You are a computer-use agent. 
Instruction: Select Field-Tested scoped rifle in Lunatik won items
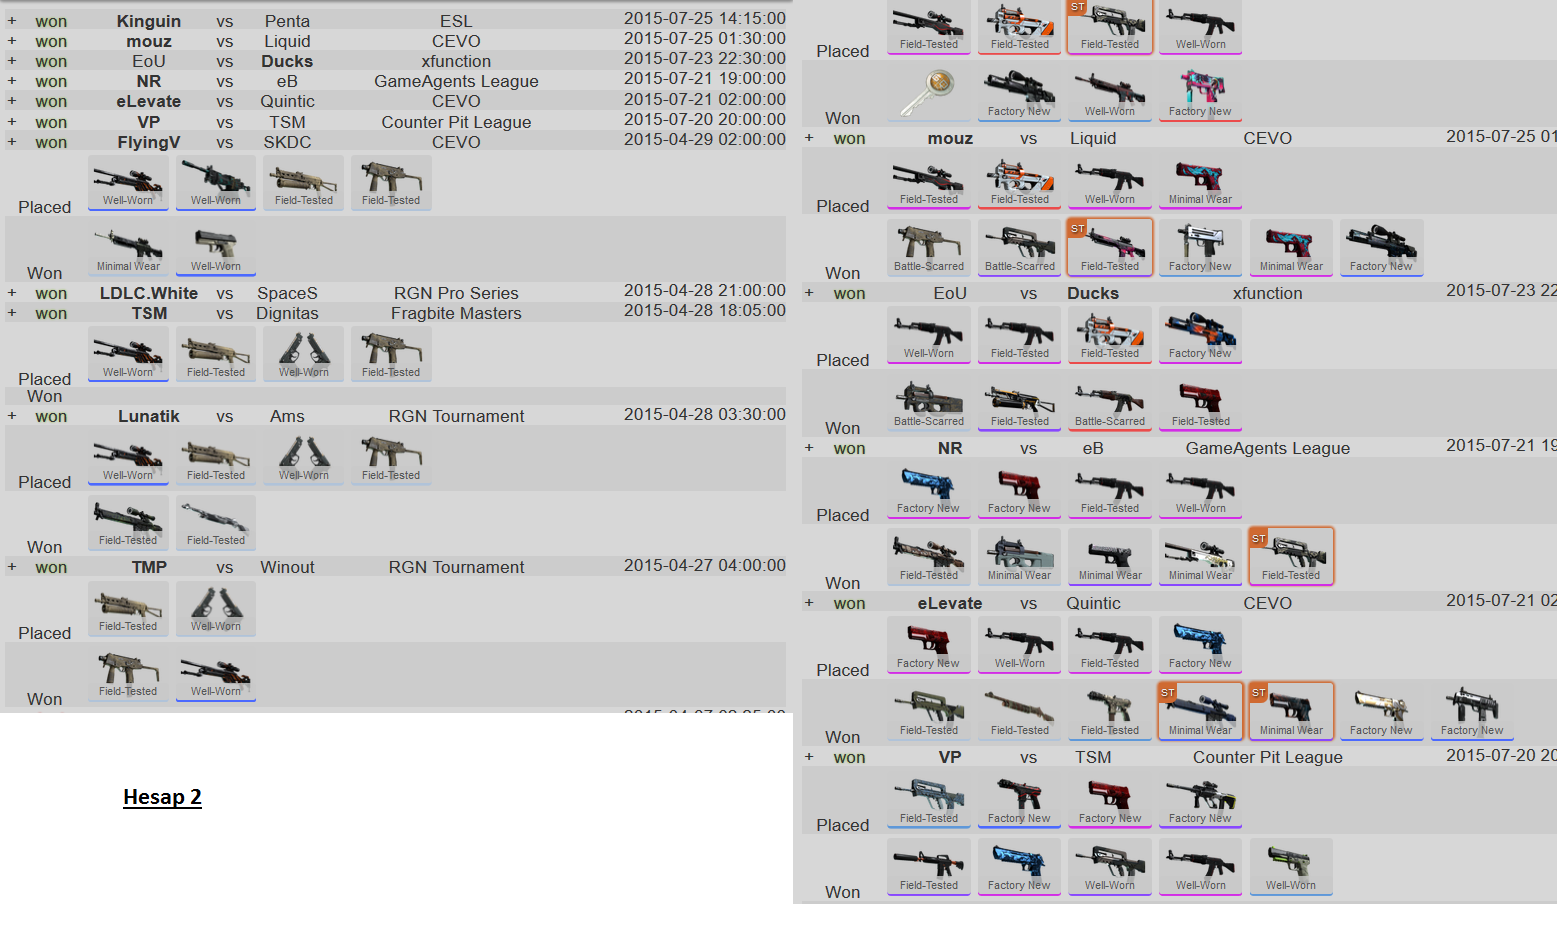coord(128,522)
